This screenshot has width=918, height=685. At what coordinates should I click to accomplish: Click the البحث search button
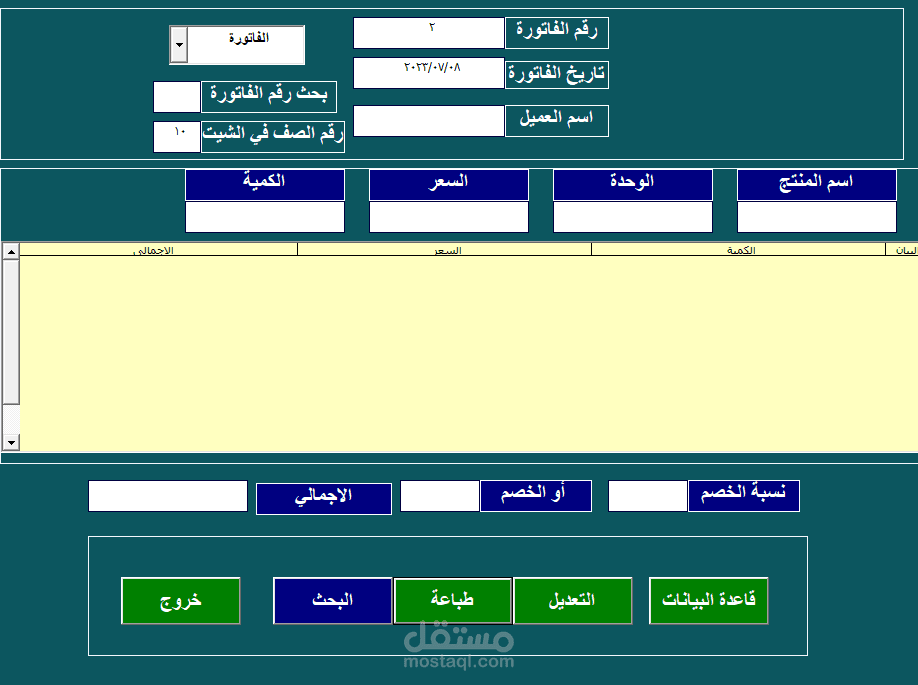click(333, 601)
